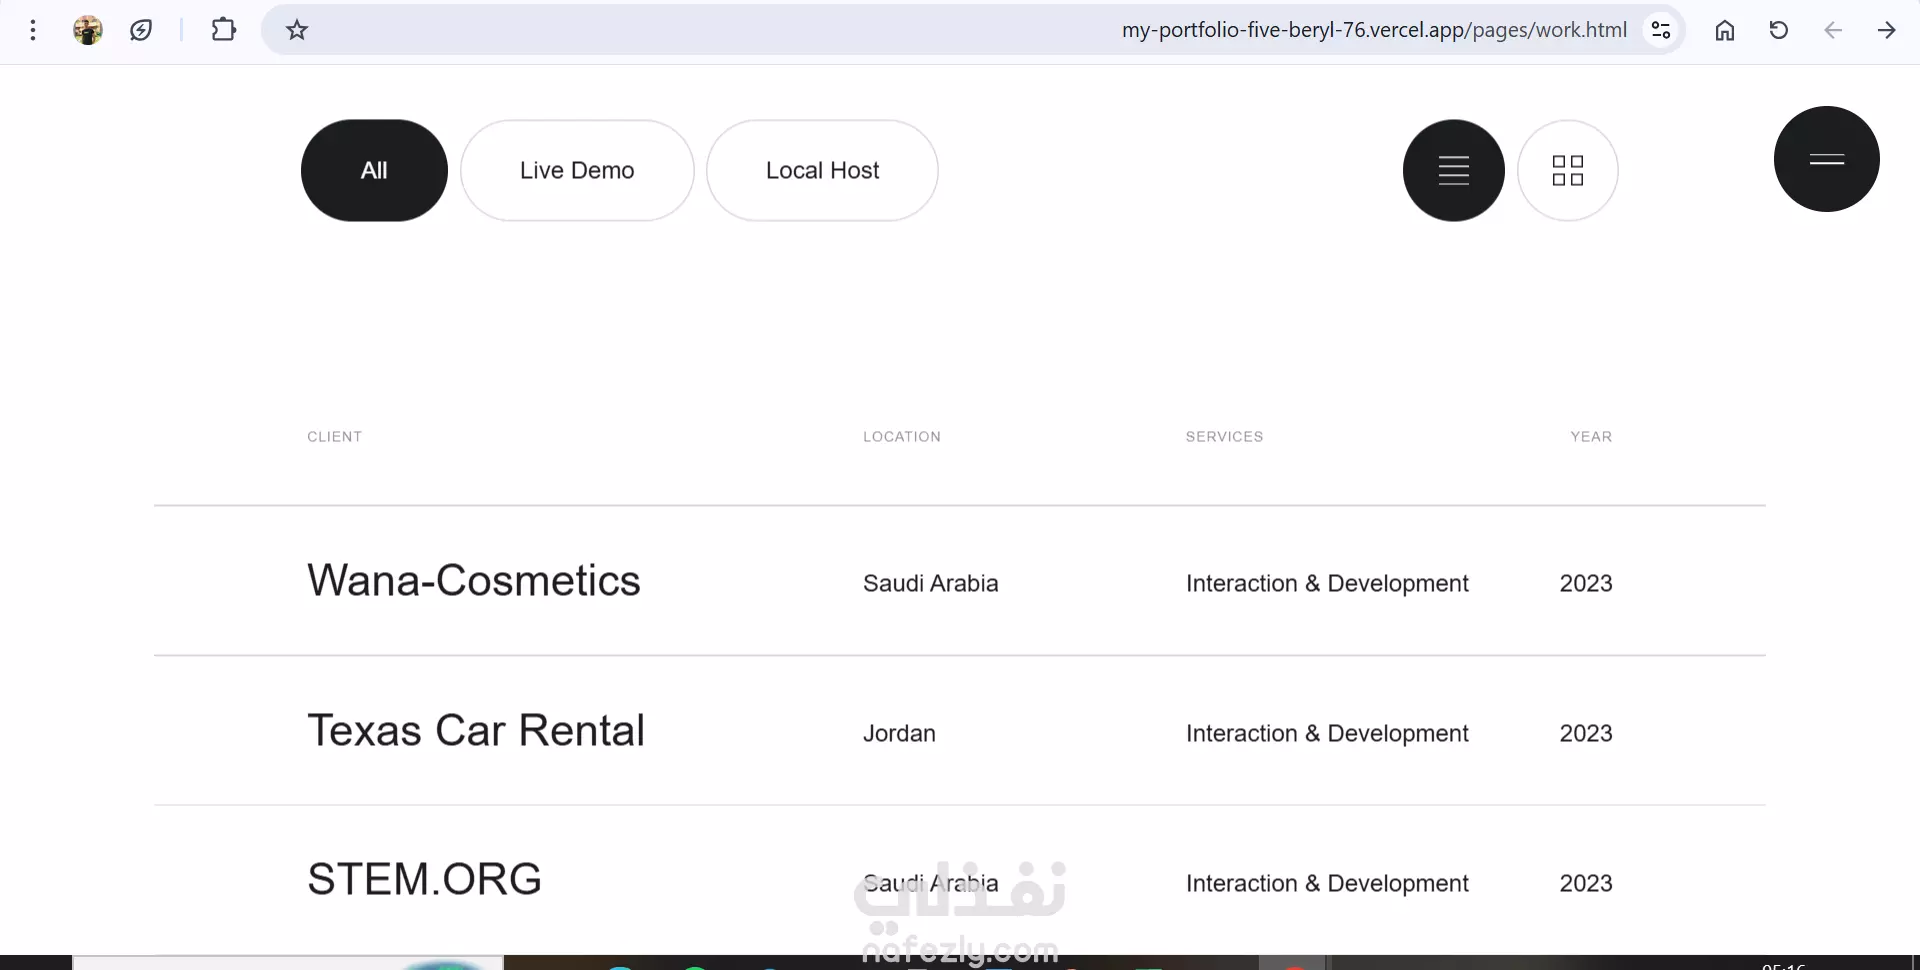Reload the current page
1920x970 pixels.
[1779, 30]
